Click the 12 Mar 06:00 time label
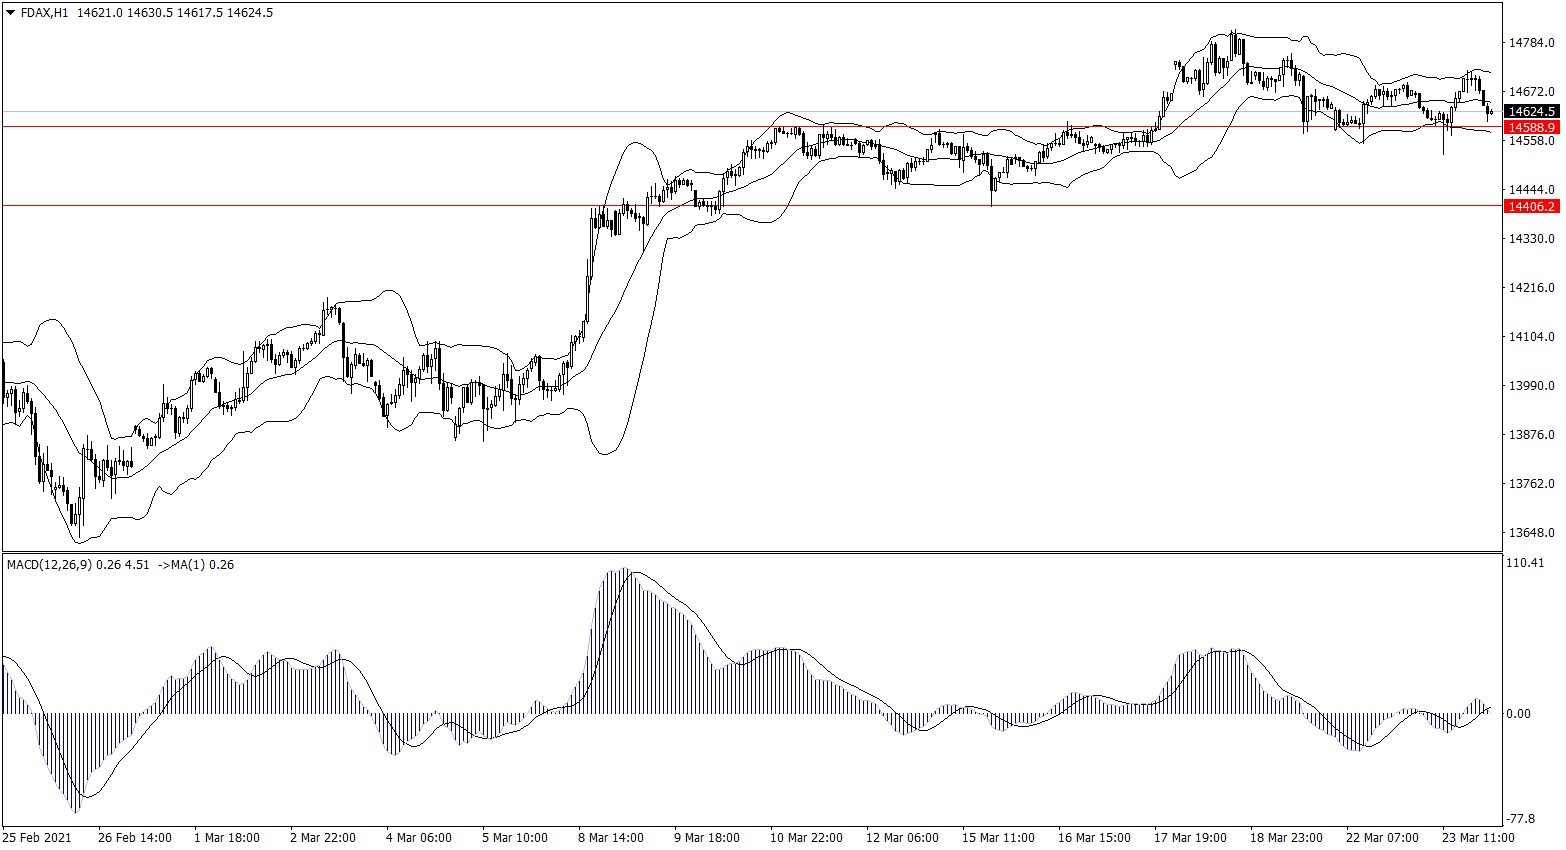 pos(902,838)
